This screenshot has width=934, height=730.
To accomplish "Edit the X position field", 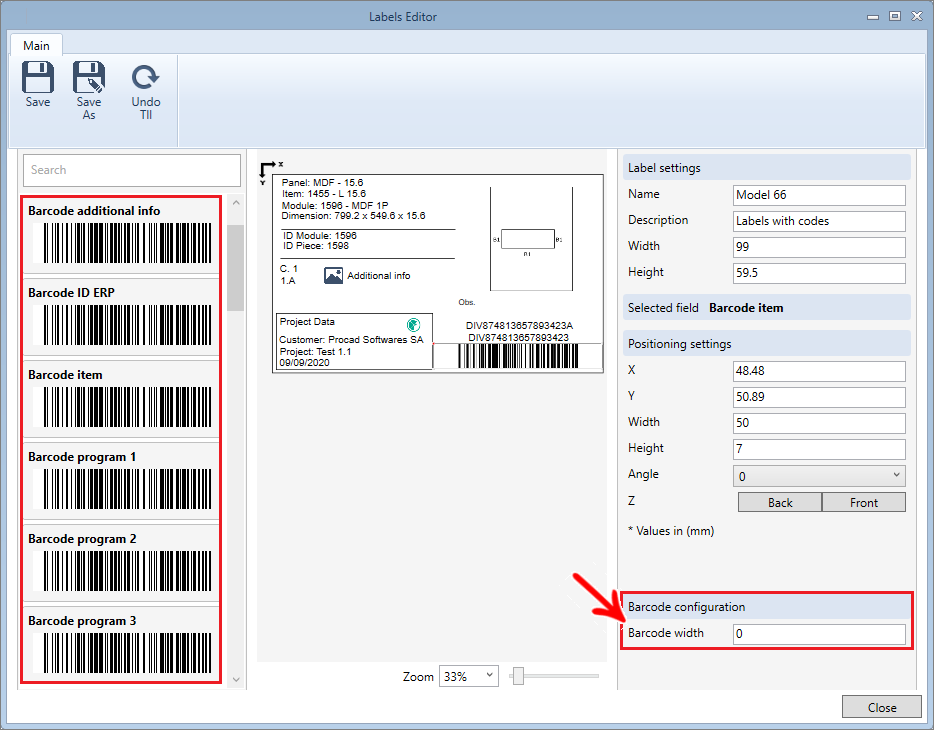I will click(819, 371).
